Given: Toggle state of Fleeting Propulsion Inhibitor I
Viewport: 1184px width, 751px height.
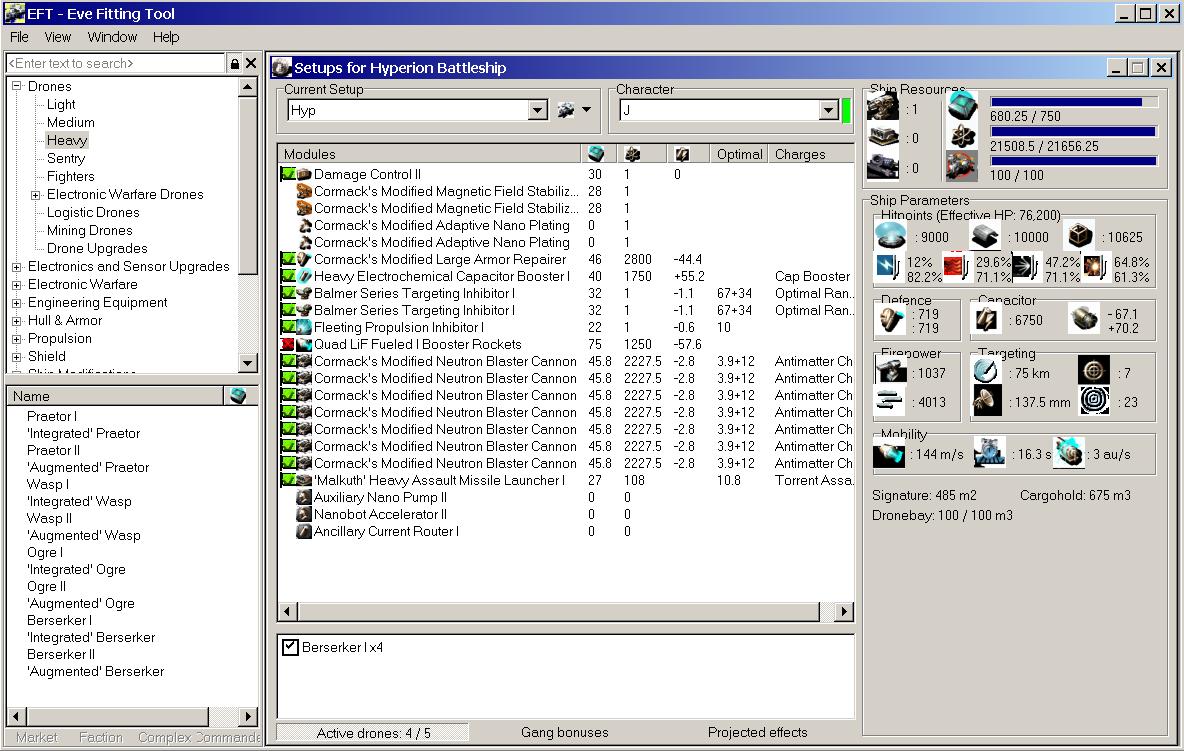Looking at the screenshot, I should point(288,328).
